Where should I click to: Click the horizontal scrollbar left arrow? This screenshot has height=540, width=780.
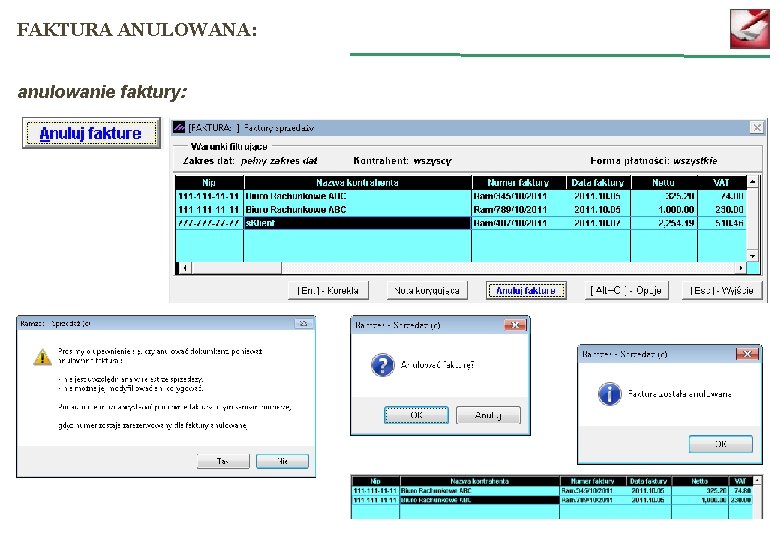tap(185, 268)
